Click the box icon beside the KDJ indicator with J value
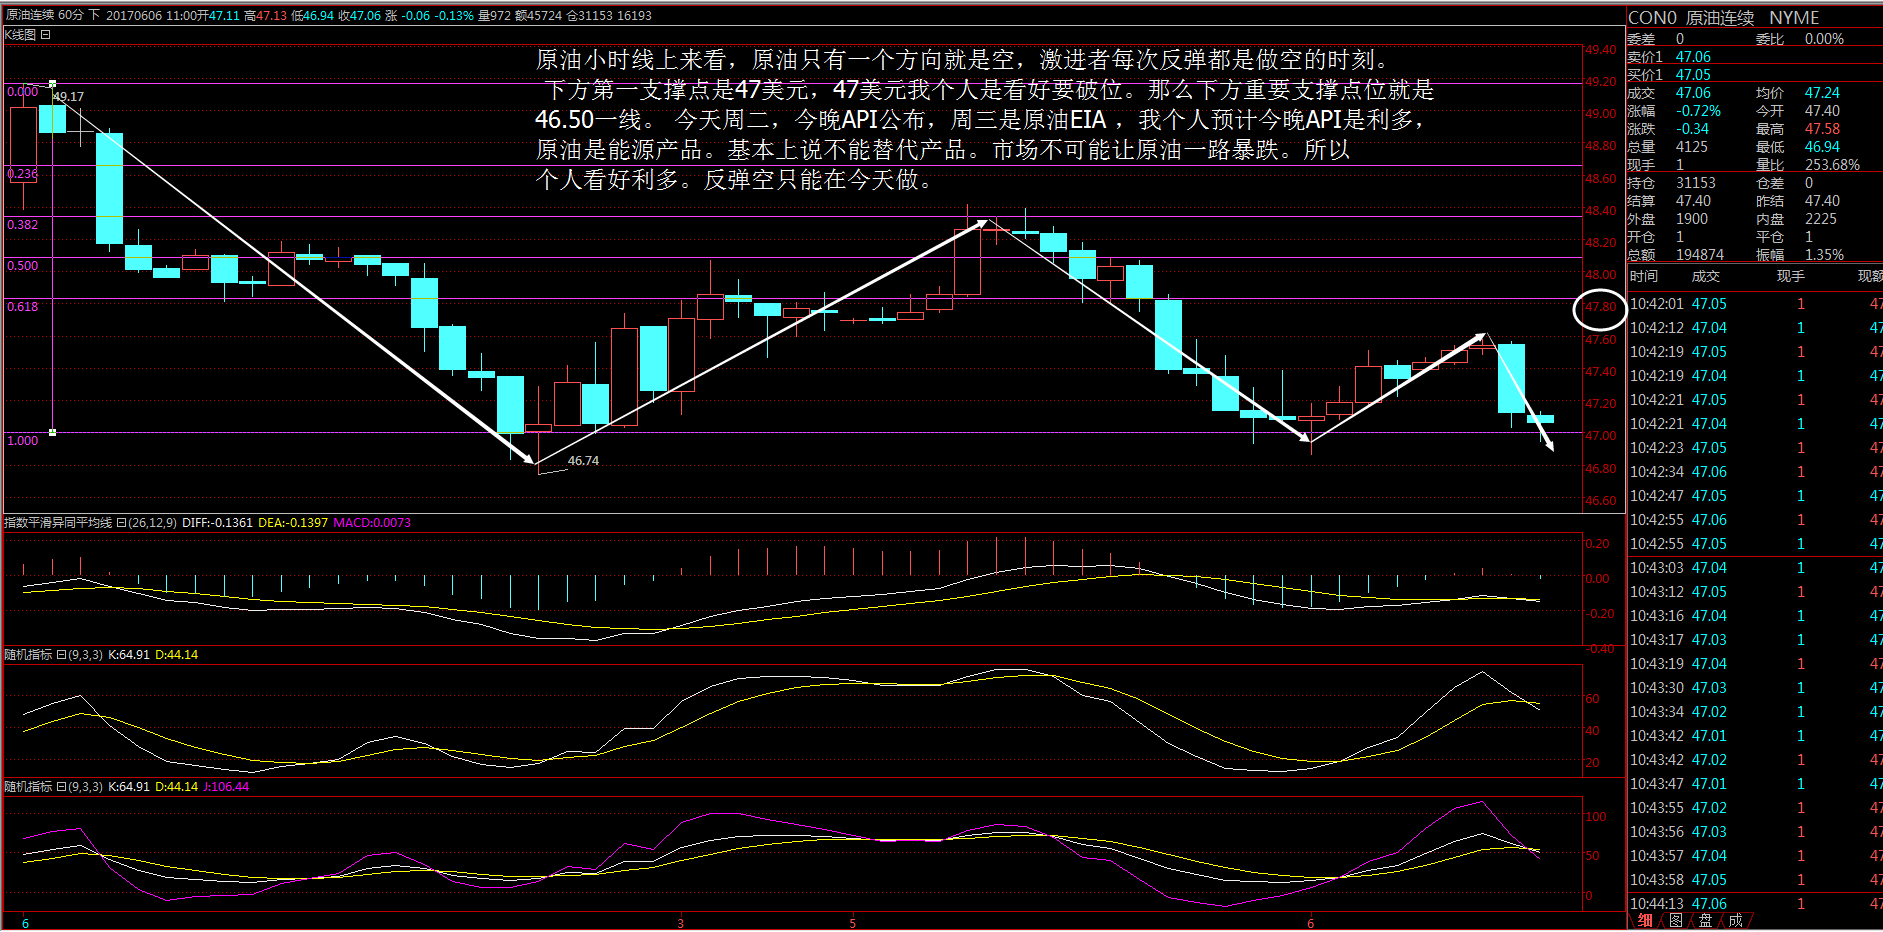This screenshot has width=1883, height=932. click(61, 787)
